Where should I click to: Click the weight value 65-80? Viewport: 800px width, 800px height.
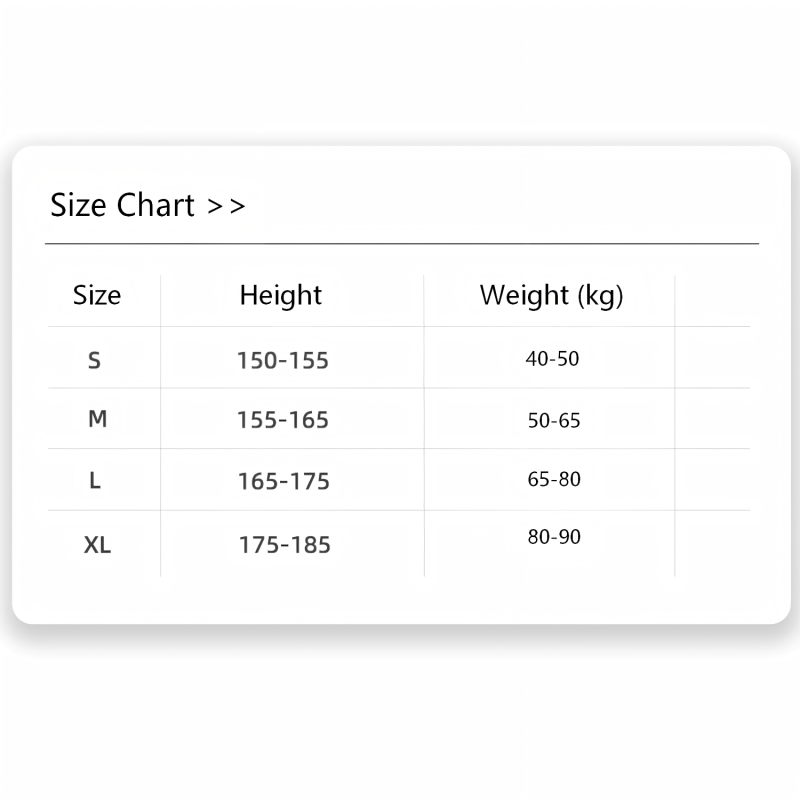click(554, 479)
